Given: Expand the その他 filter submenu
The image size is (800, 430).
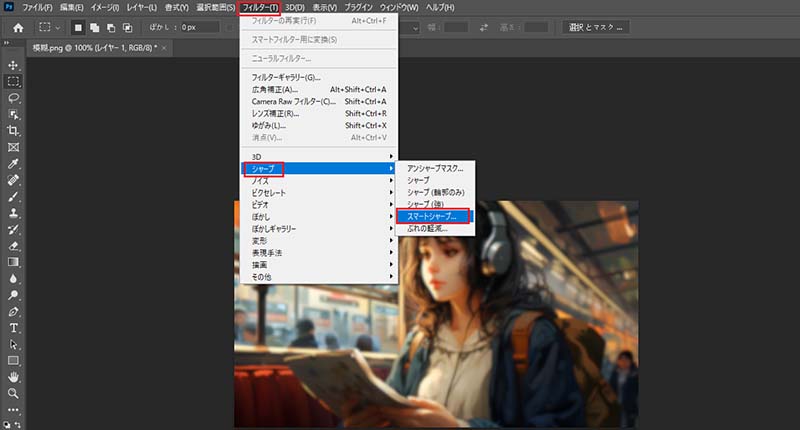Looking at the screenshot, I should [319, 277].
